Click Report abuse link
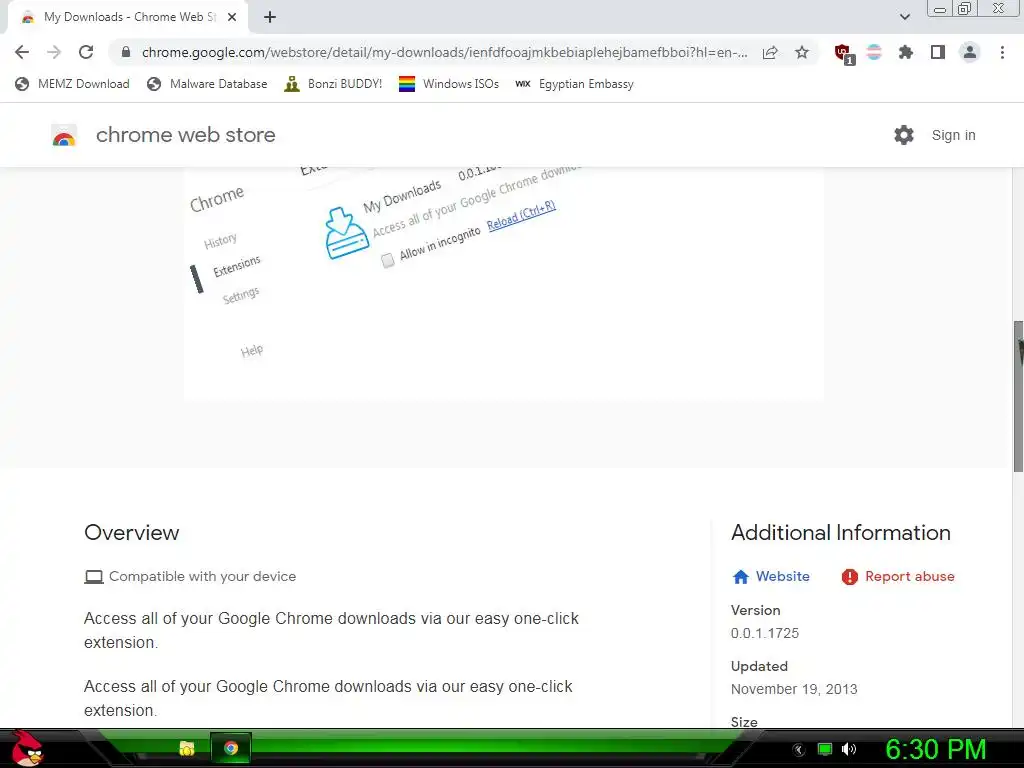1024x768 pixels. [898, 576]
